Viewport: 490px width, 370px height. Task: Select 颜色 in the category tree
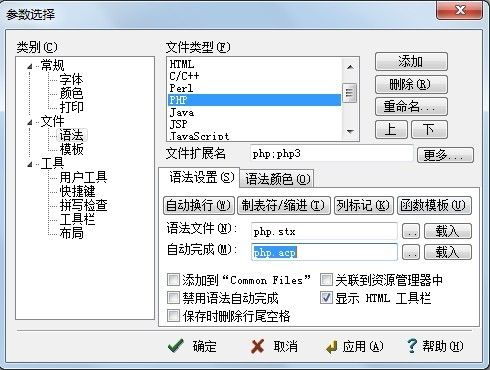click(x=71, y=93)
